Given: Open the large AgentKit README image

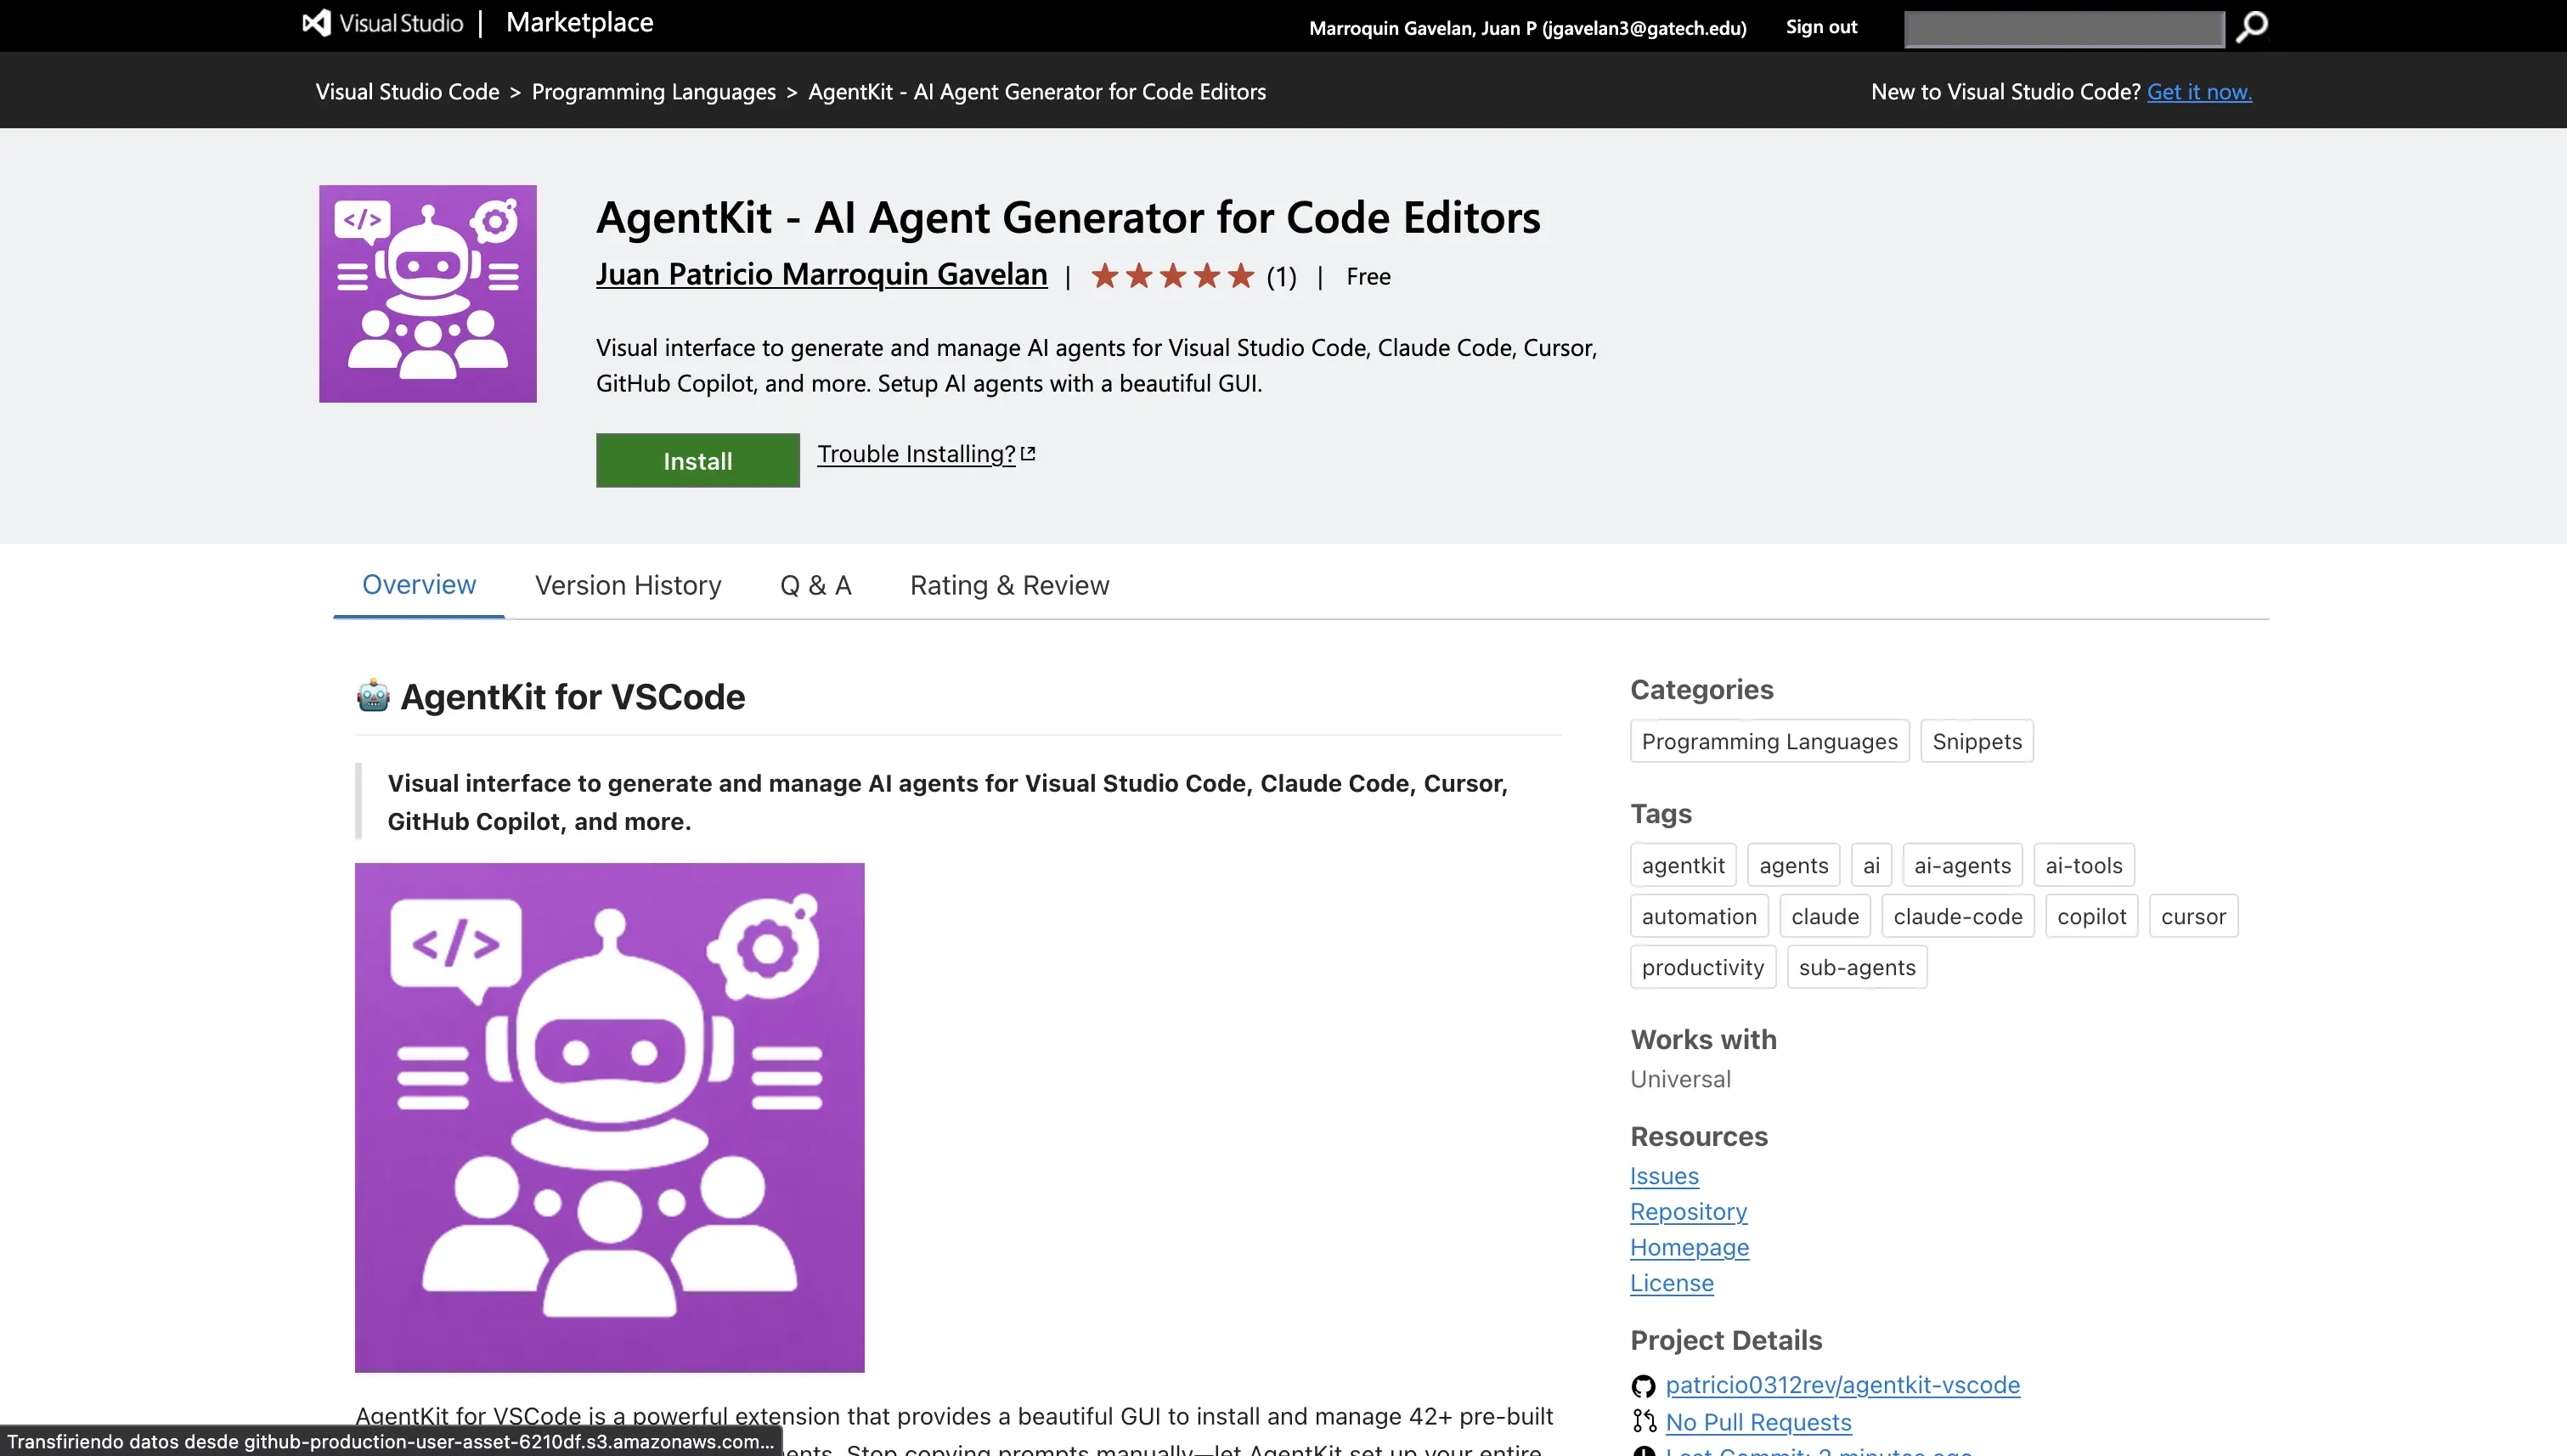Looking at the screenshot, I should click(609, 1118).
